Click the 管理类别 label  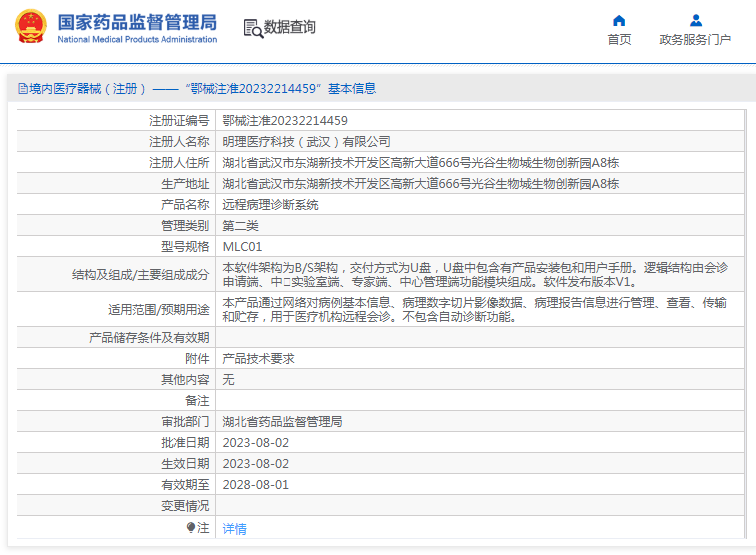pos(185,226)
